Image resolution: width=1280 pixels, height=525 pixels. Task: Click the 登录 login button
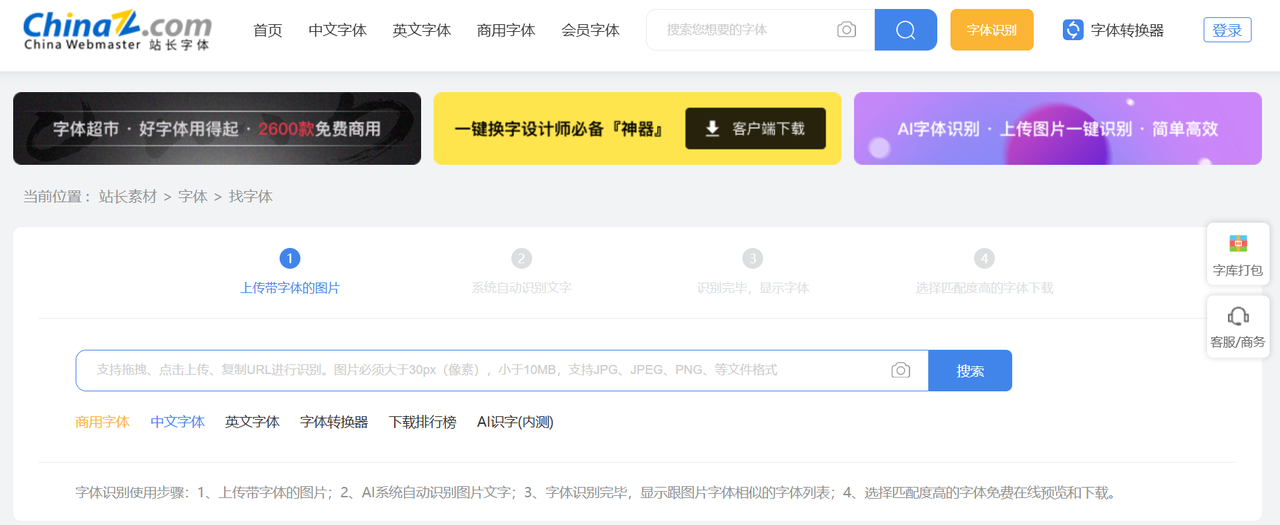[x=1227, y=30]
